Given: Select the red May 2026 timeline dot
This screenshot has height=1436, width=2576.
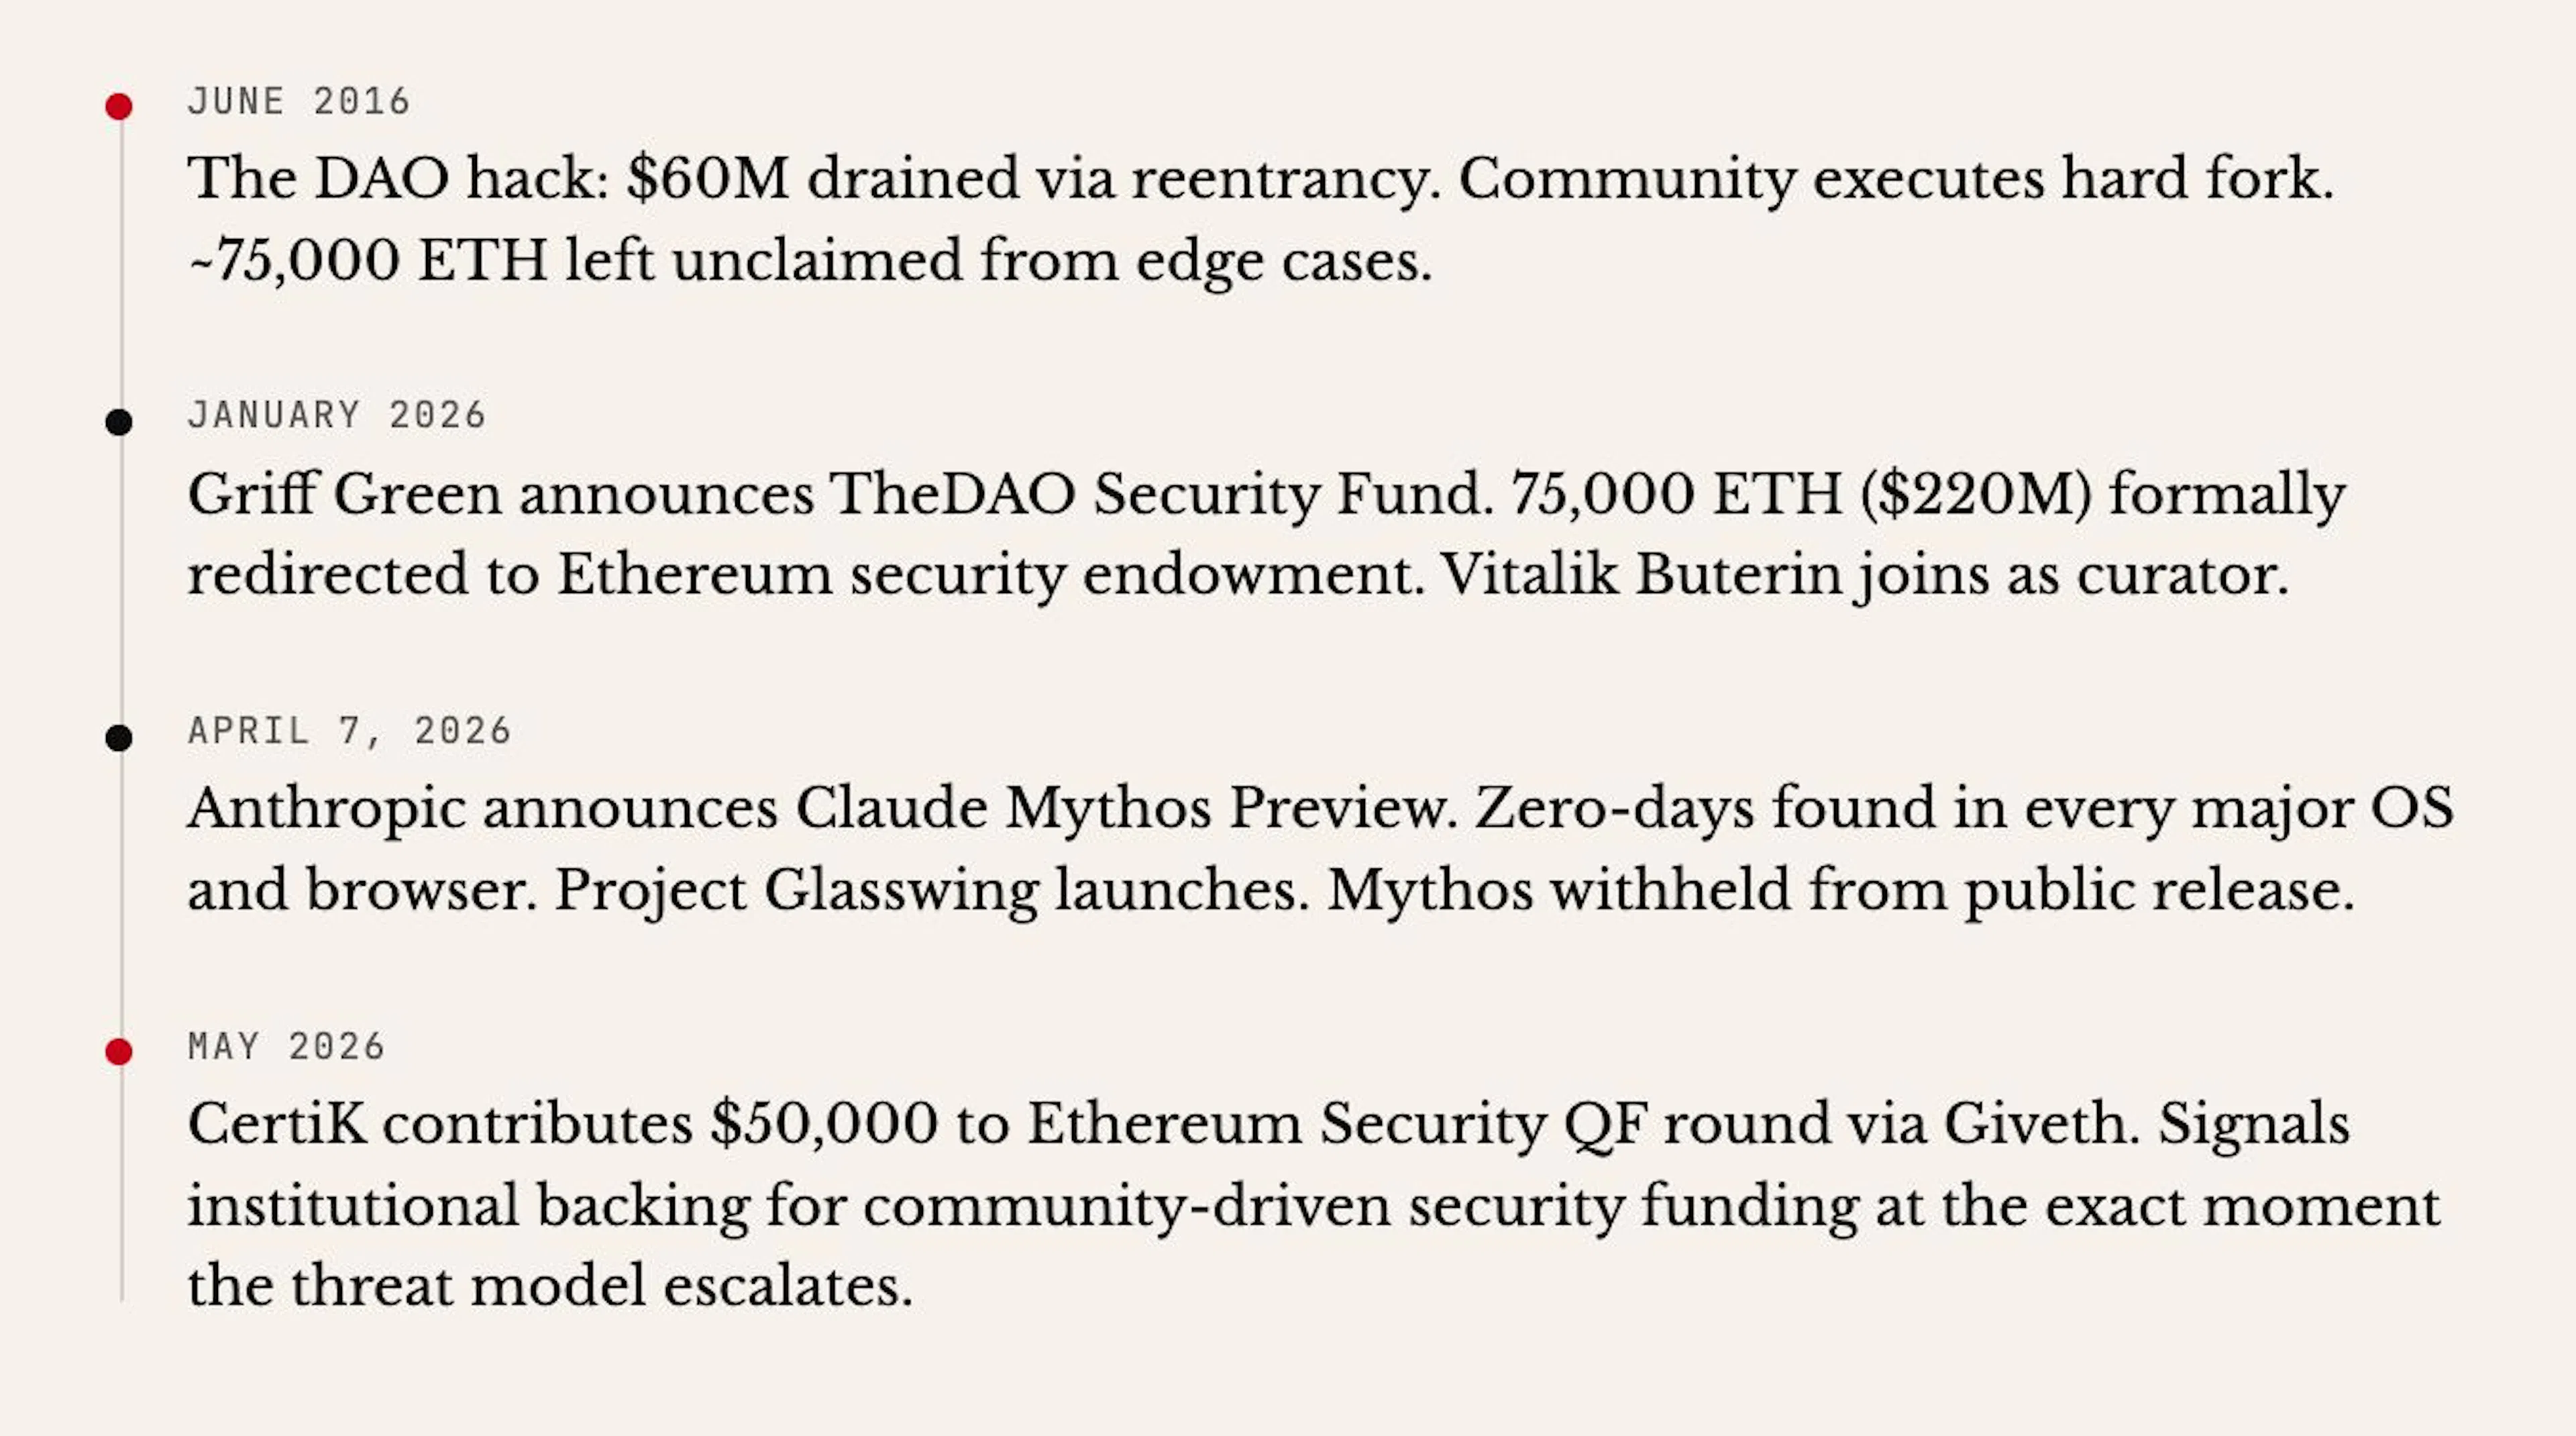Looking at the screenshot, I should pos(119,1052).
